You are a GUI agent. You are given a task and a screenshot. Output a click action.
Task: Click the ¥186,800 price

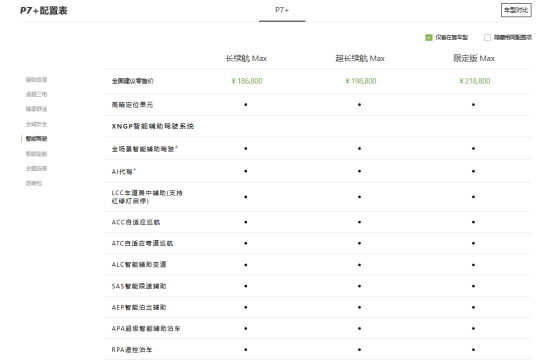pyautogui.click(x=247, y=81)
